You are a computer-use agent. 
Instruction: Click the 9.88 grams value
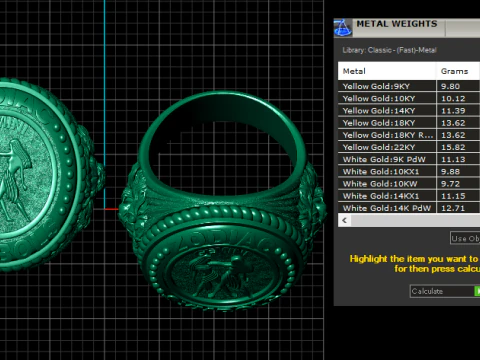click(x=450, y=172)
